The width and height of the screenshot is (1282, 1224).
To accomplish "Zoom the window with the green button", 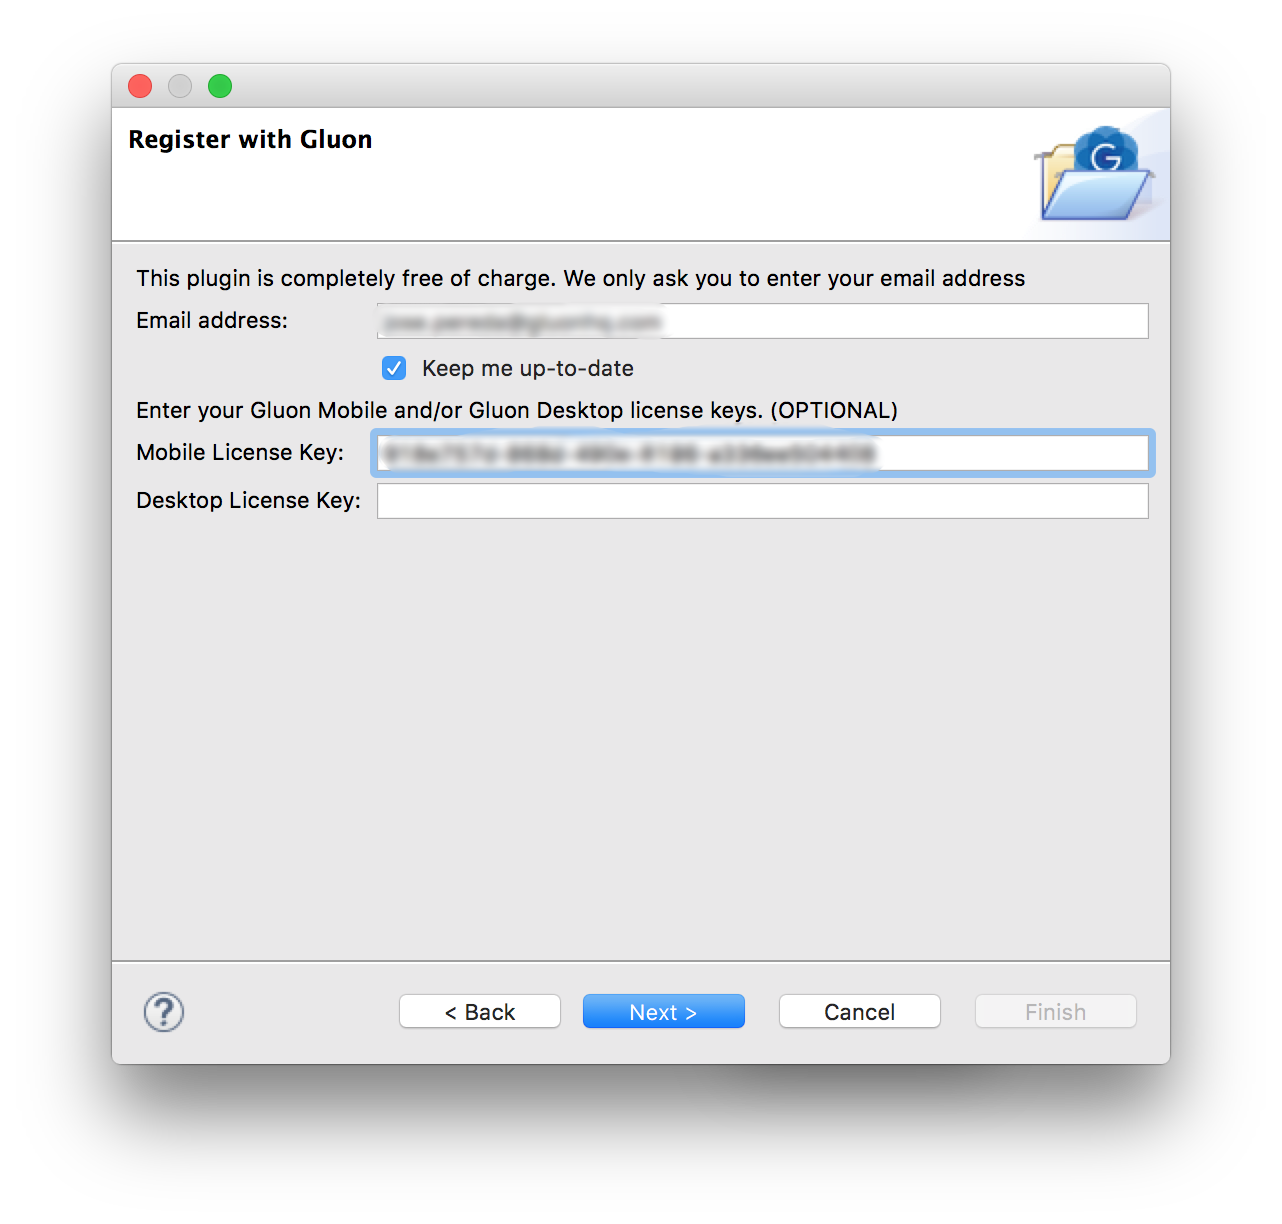I will 220,86.
